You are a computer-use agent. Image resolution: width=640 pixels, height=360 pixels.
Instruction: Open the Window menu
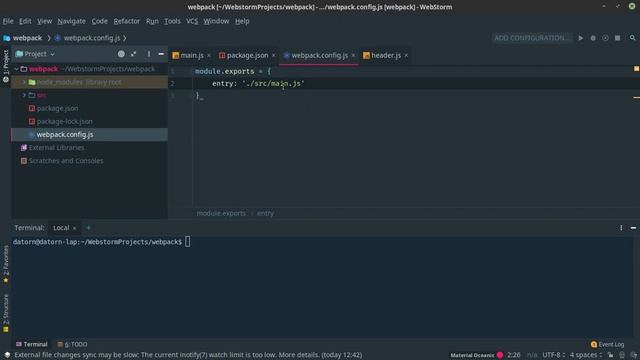216,21
